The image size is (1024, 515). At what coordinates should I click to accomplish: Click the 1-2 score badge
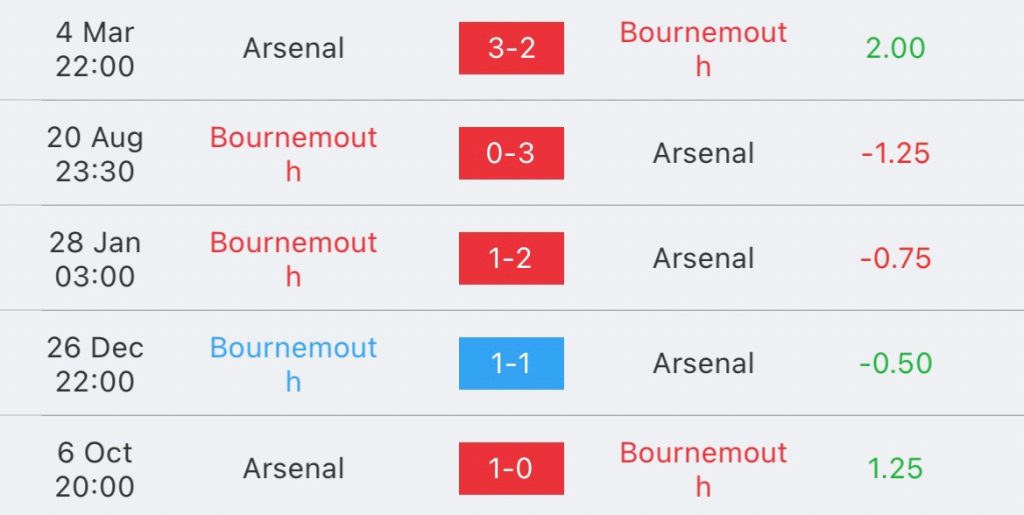[x=511, y=258]
